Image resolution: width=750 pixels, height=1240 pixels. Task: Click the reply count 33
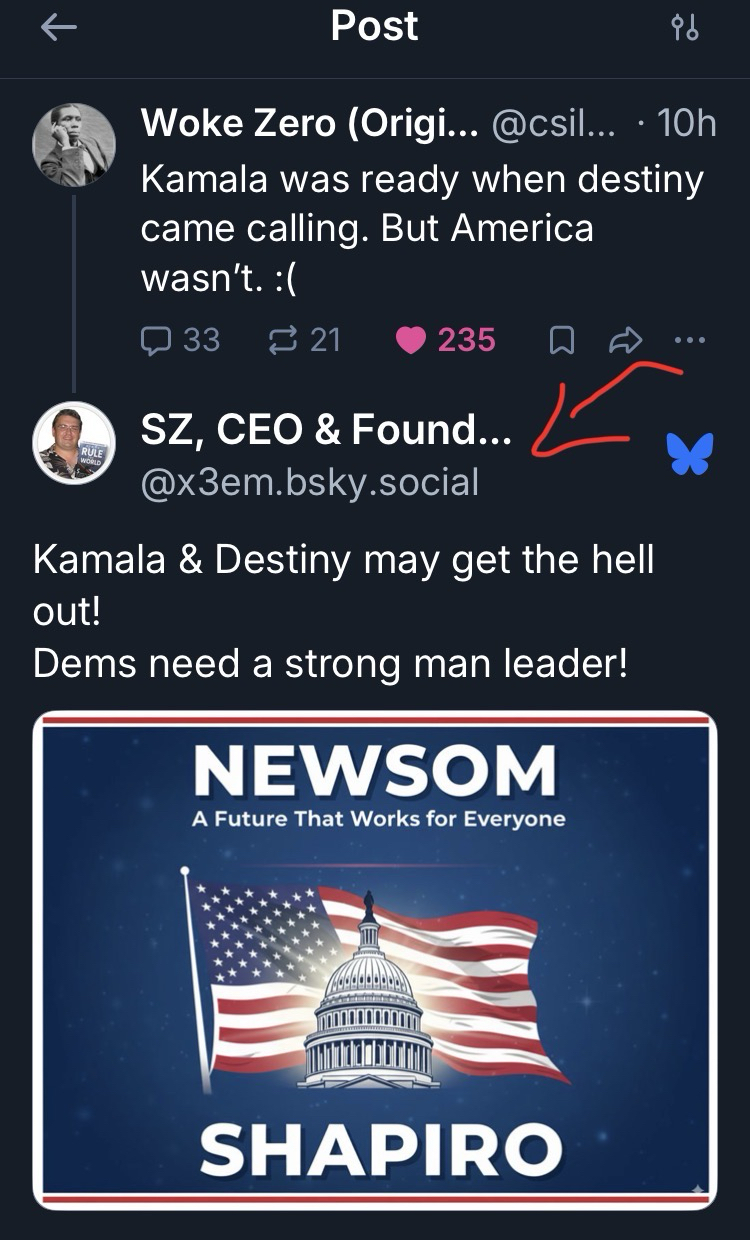click(200, 340)
